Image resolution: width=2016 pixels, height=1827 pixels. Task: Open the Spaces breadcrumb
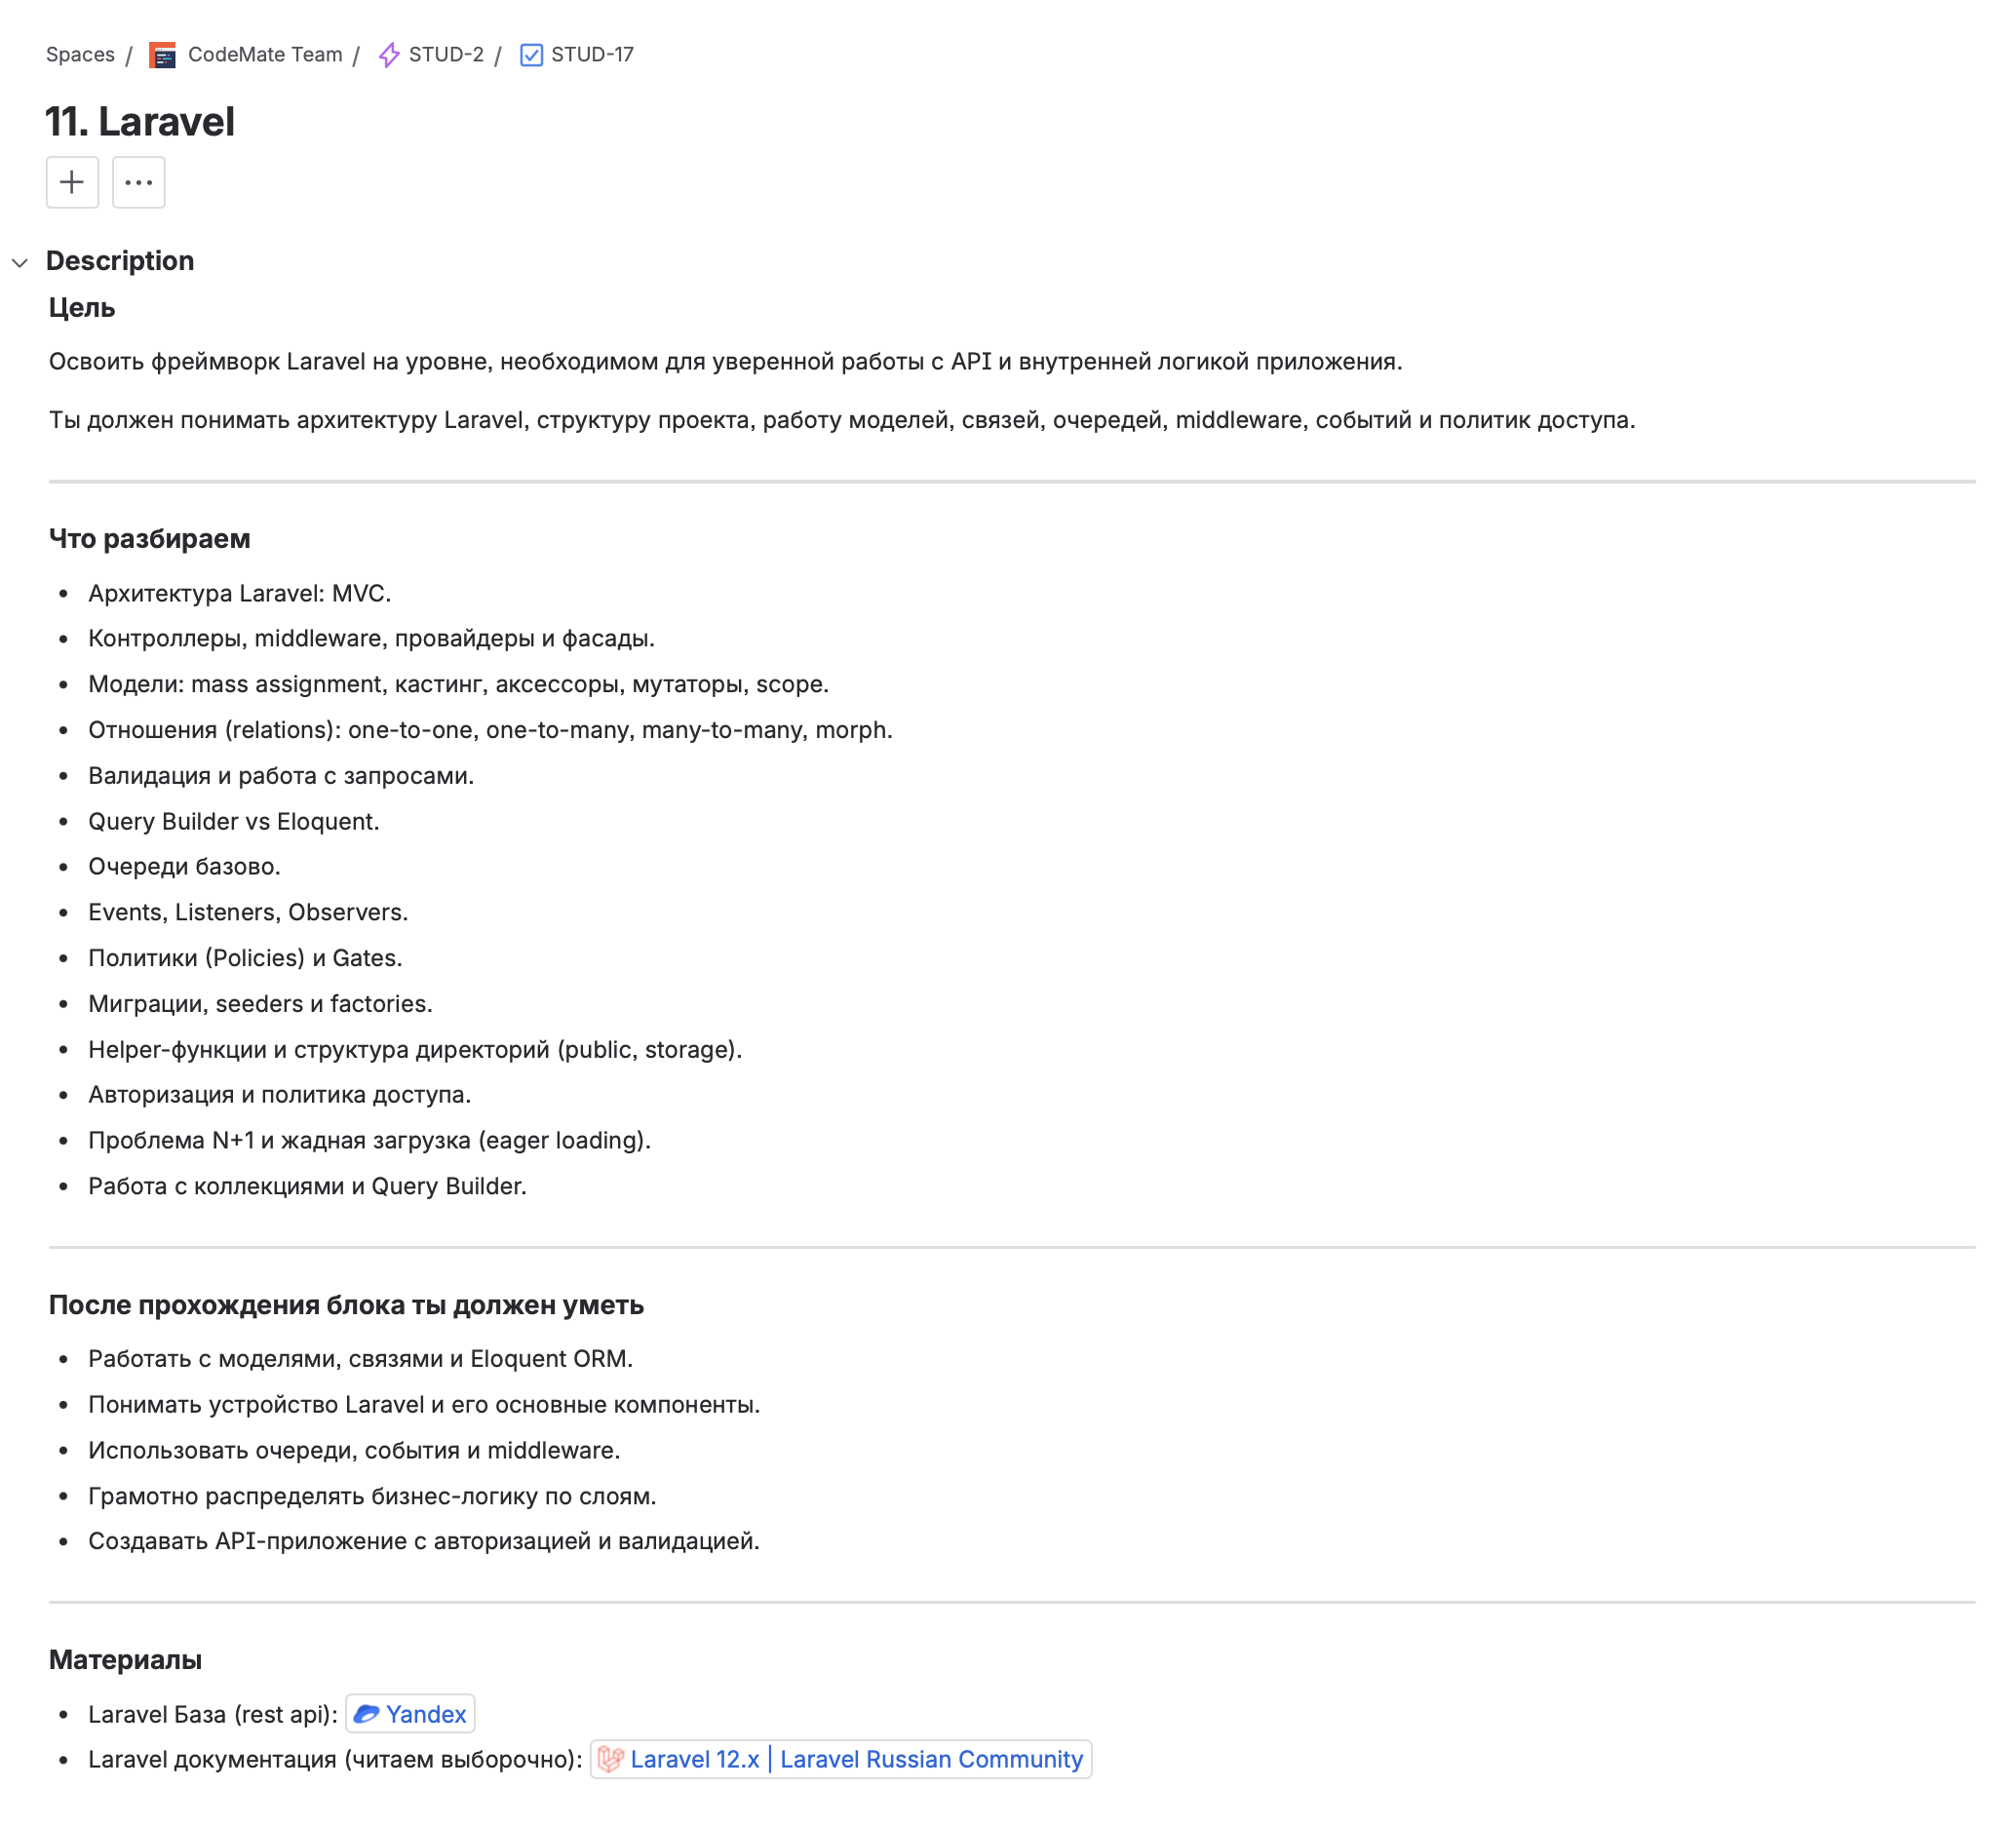tap(81, 55)
